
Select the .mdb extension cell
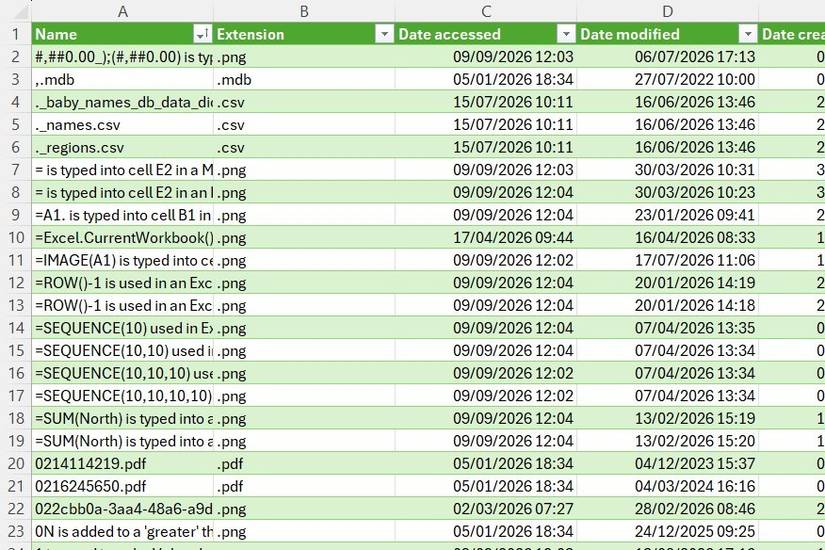click(304, 79)
